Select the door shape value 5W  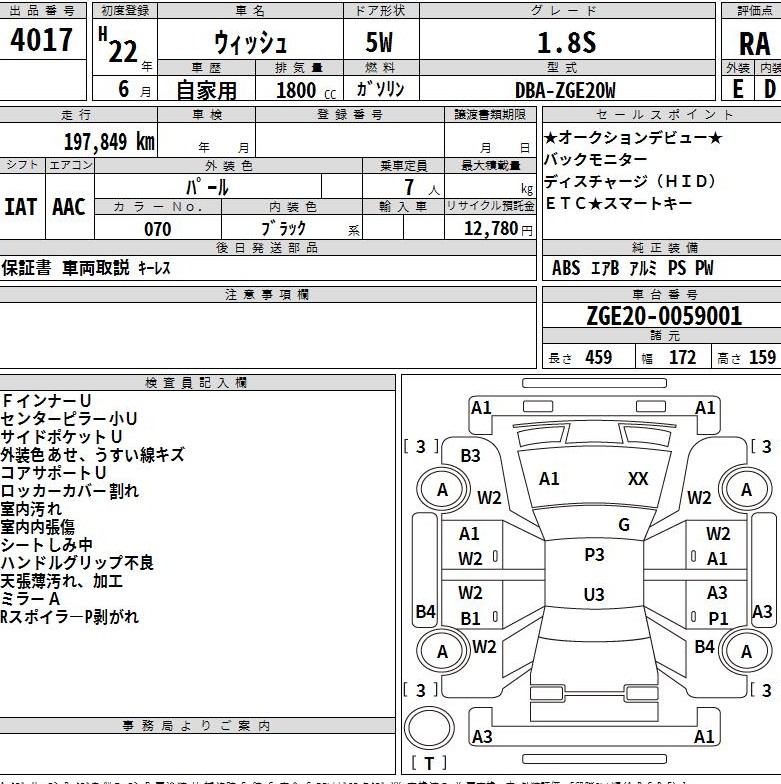tap(379, 42)
